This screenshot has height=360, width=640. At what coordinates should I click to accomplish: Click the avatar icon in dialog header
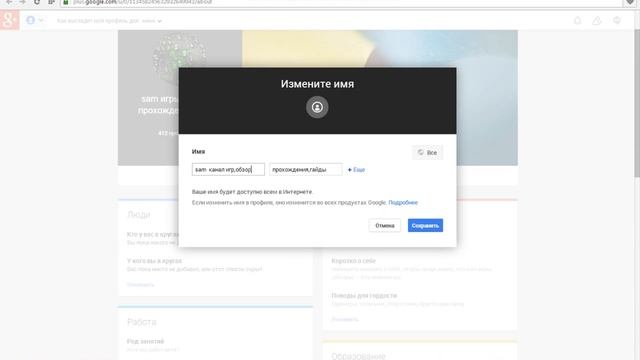317,107
